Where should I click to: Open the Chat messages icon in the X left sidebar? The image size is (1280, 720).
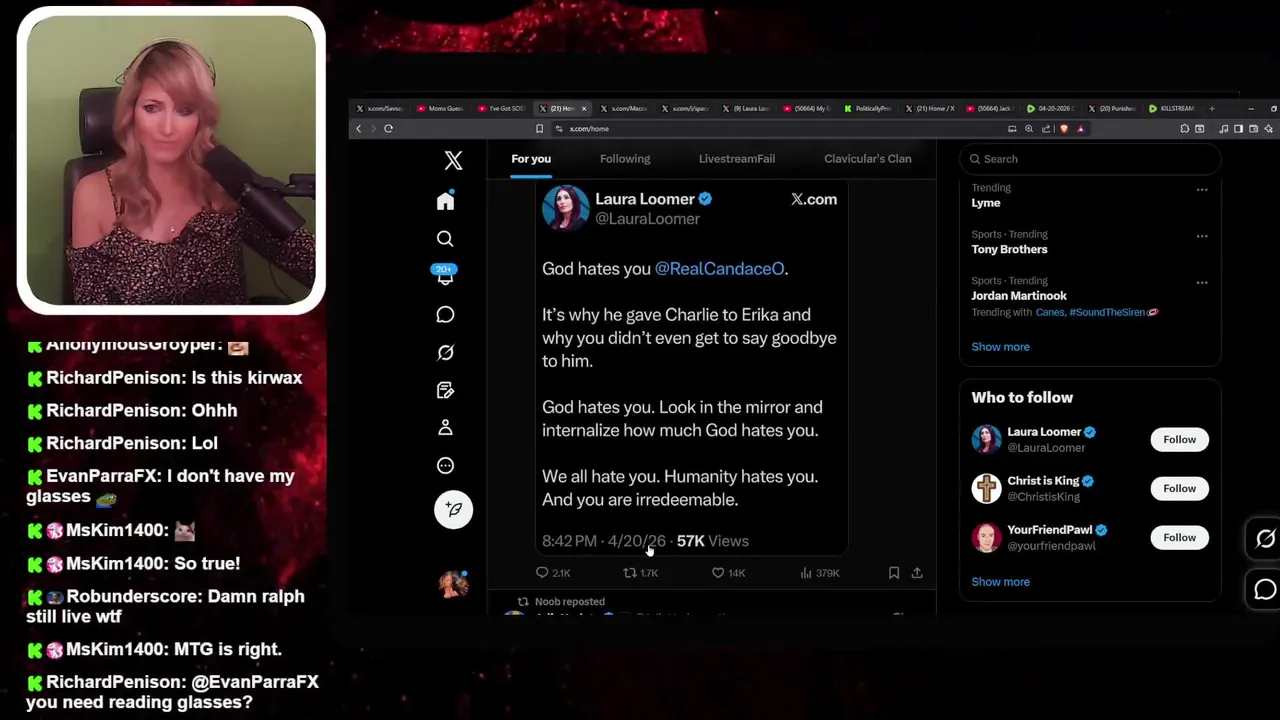click(445, 315)
